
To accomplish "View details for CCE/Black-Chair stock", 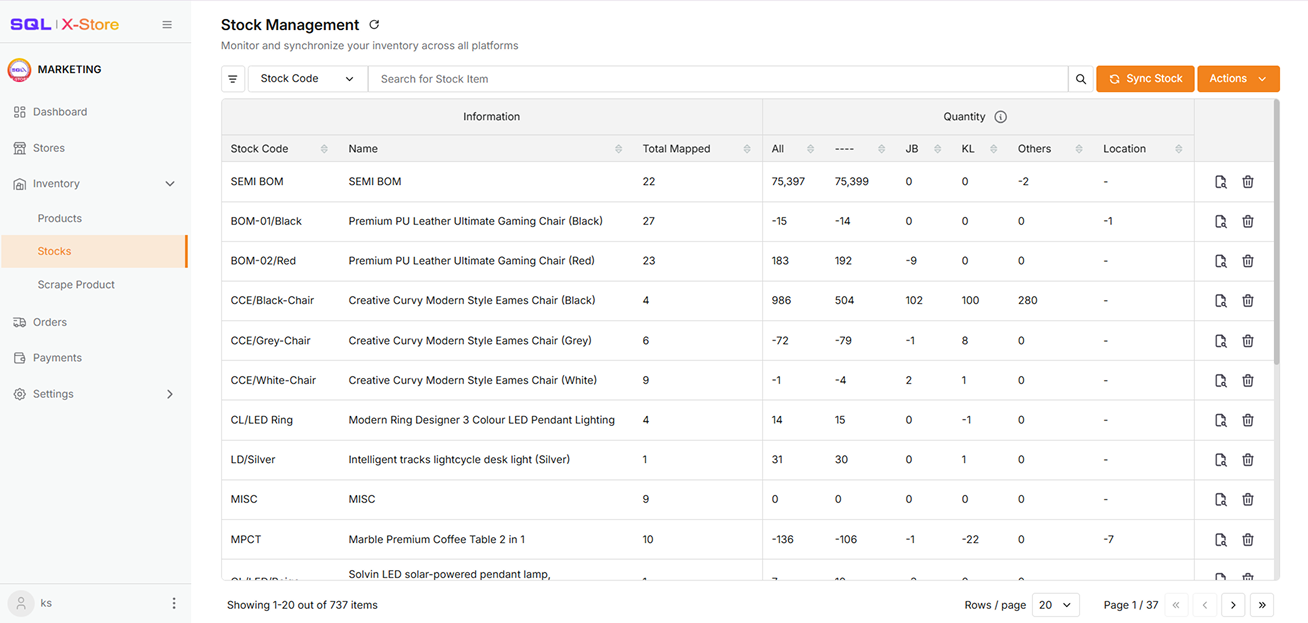I will (1221, 301).
